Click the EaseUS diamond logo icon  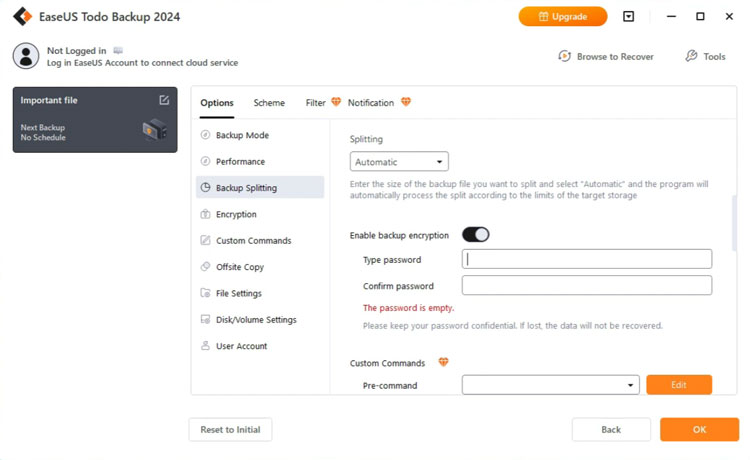[x=22, y=16]
